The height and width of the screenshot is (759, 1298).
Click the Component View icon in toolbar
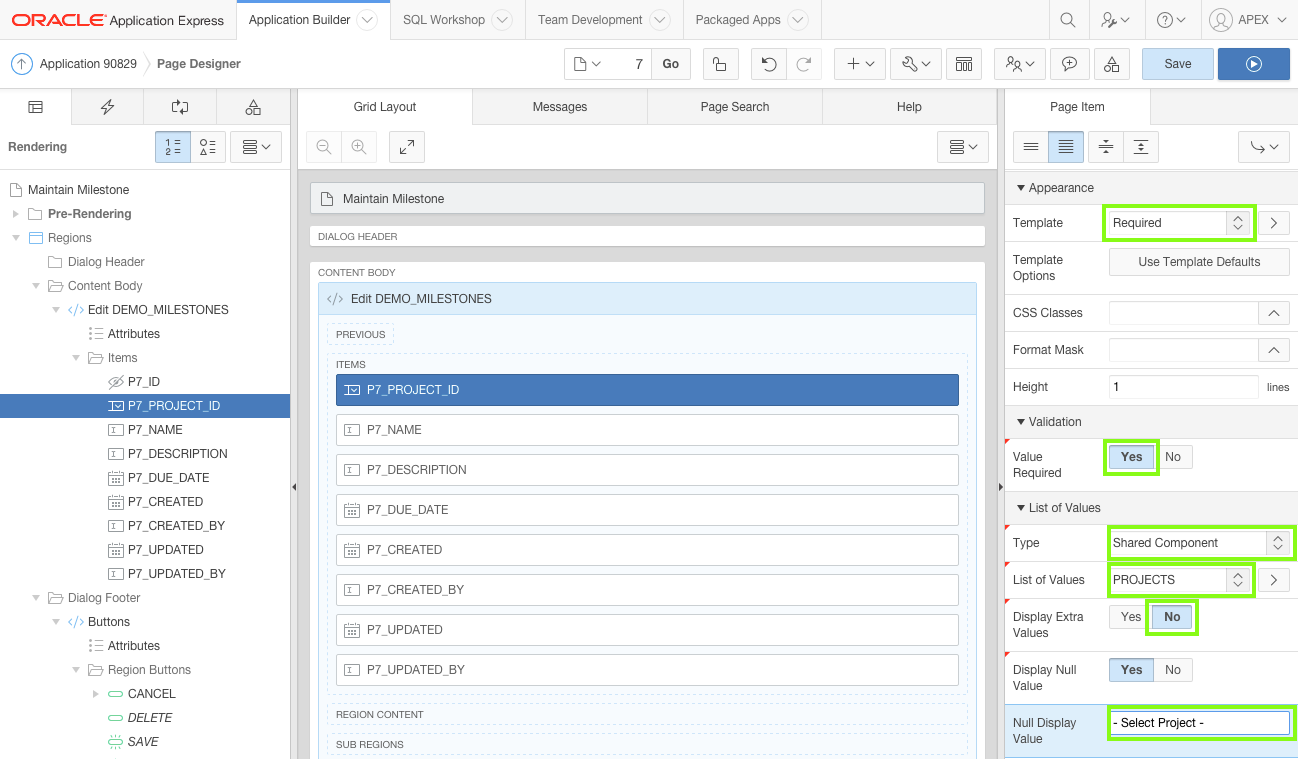coord(964,64)
